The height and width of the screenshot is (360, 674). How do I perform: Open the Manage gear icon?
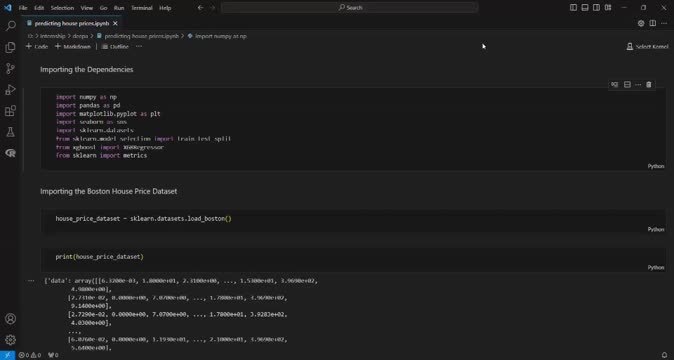pyautogui.click(x=10, y=340)
